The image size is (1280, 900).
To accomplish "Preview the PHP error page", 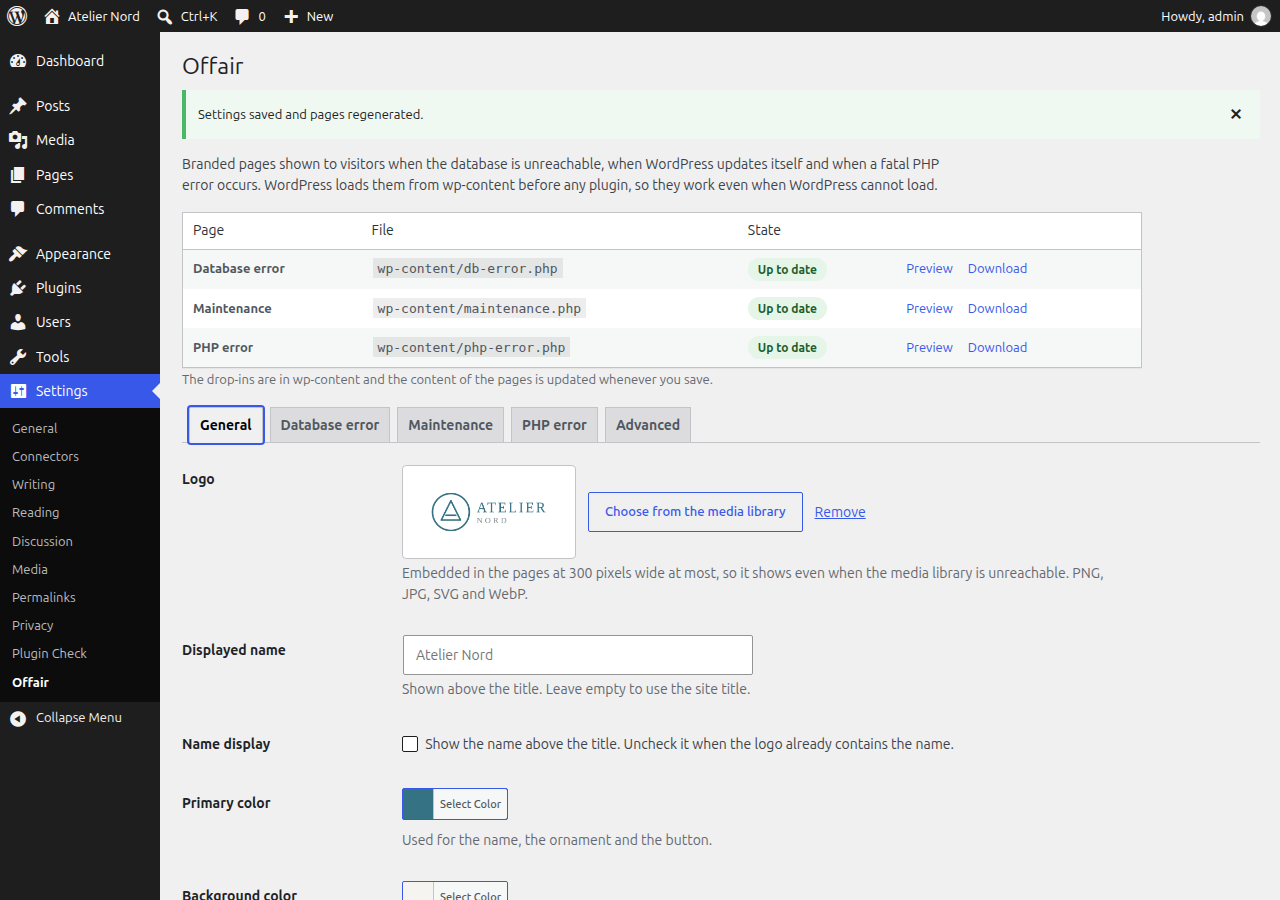I will 929,348.
